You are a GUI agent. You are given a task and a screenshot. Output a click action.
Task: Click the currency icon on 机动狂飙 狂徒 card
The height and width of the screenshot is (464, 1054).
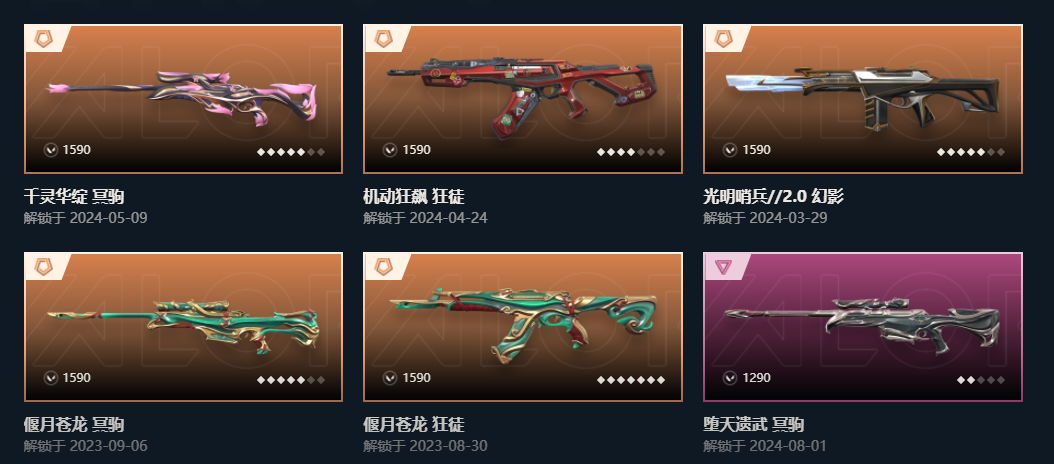[390, 150]
